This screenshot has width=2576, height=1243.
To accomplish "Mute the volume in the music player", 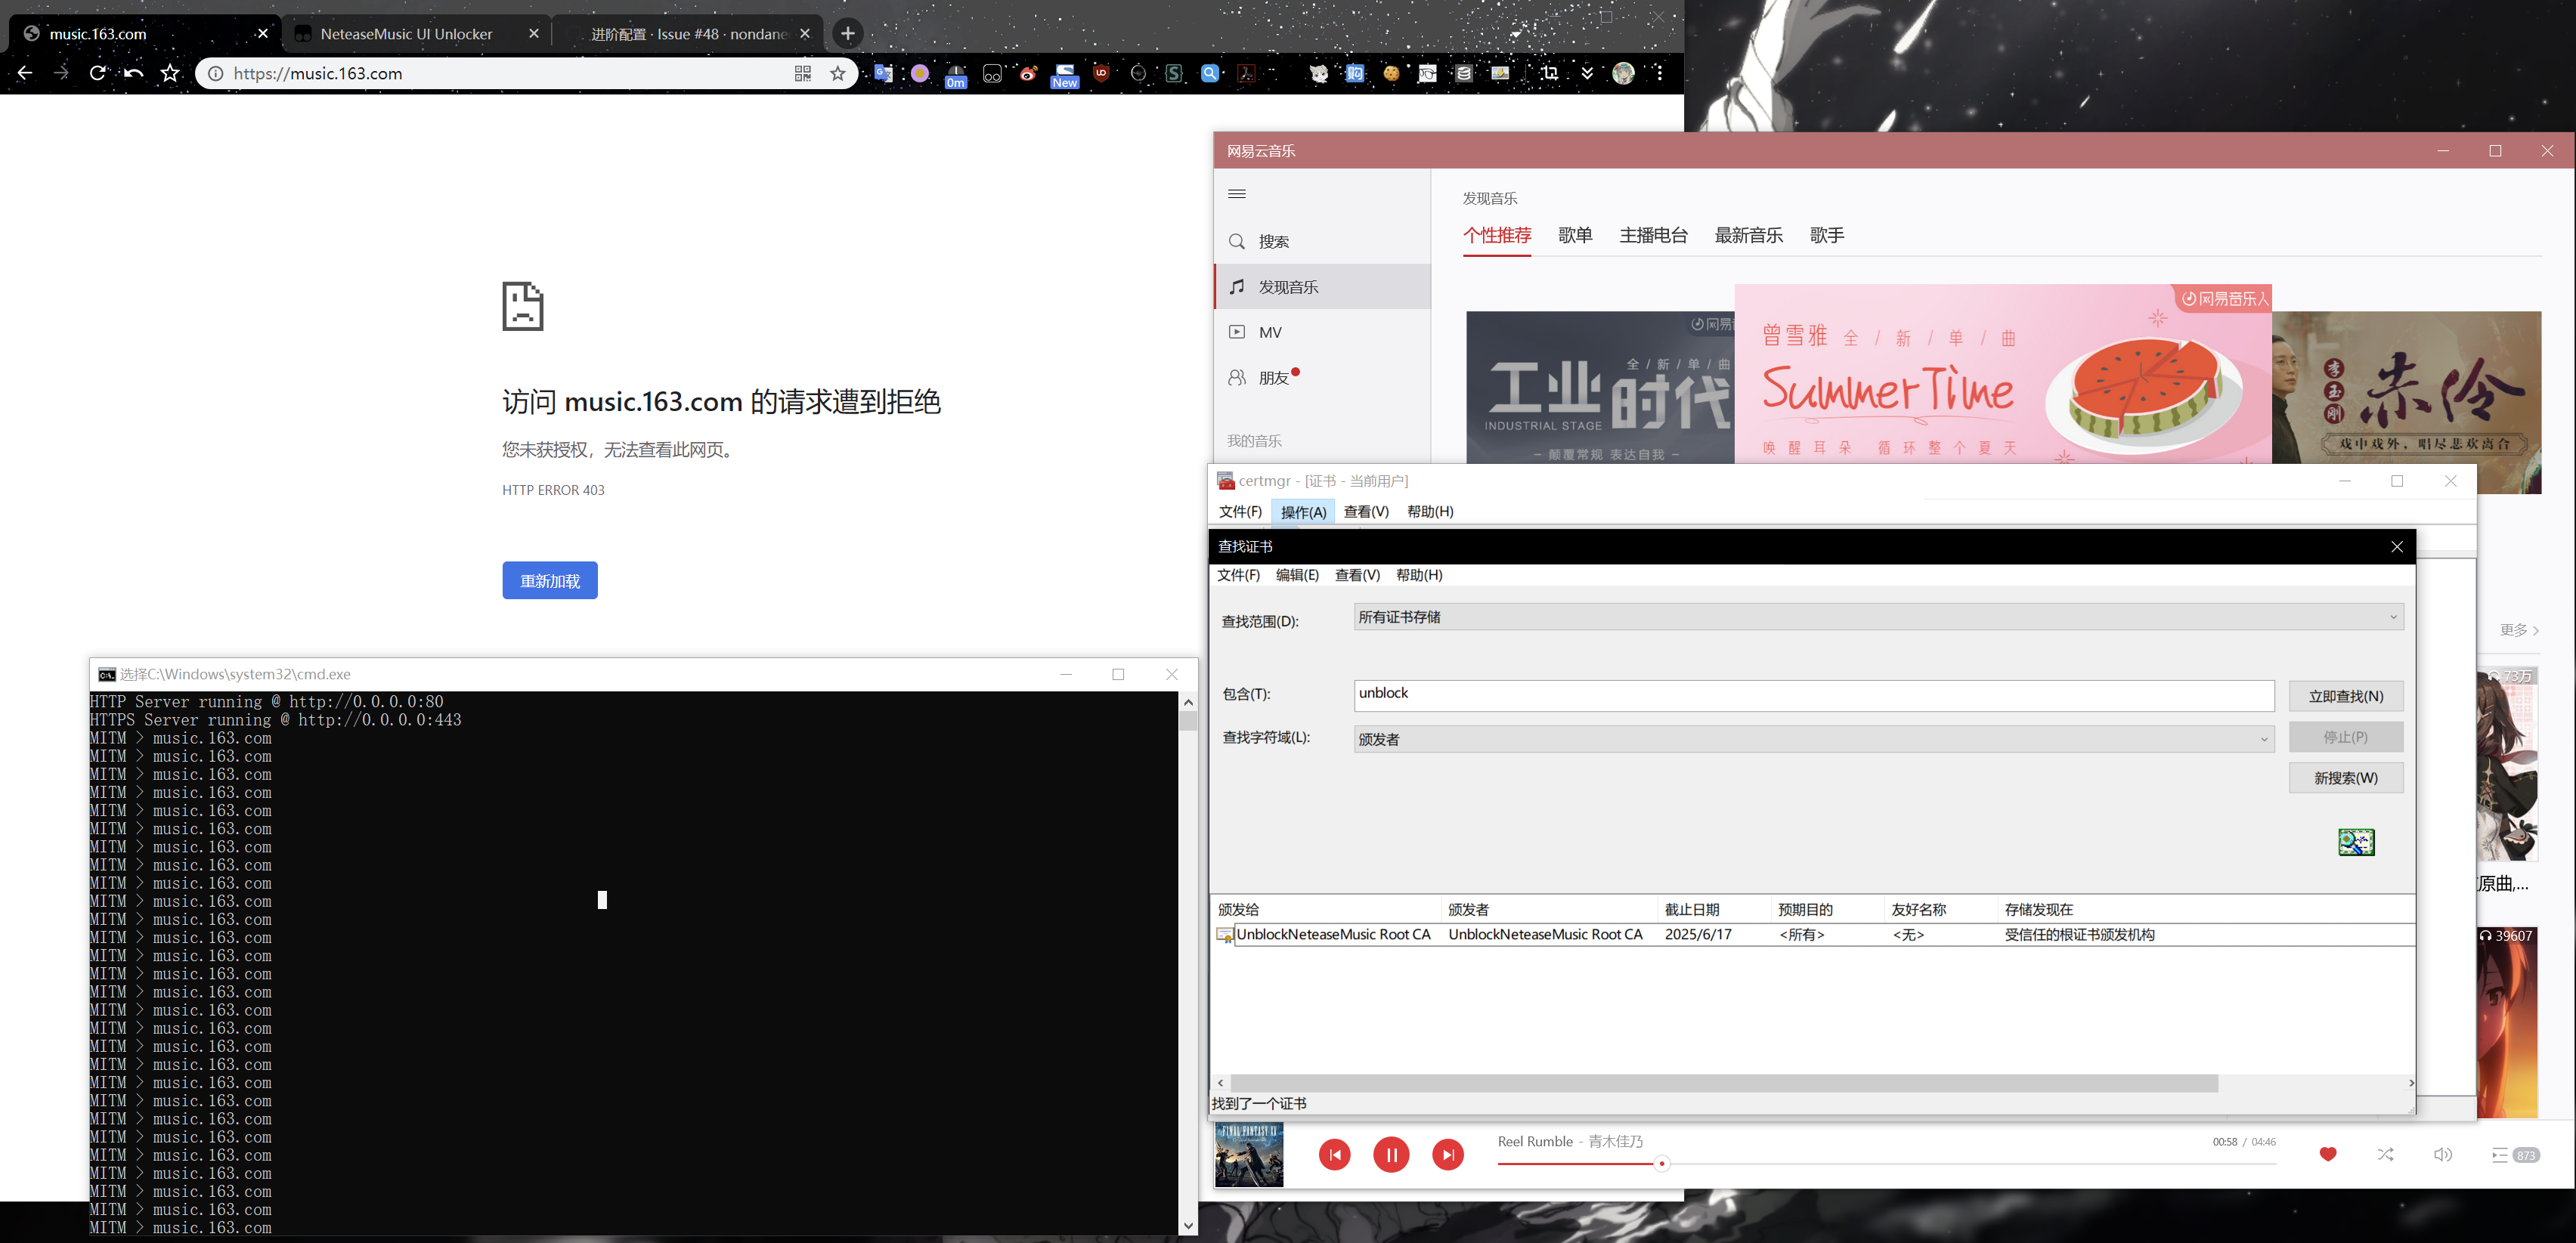I will tap(2444, 1155).
